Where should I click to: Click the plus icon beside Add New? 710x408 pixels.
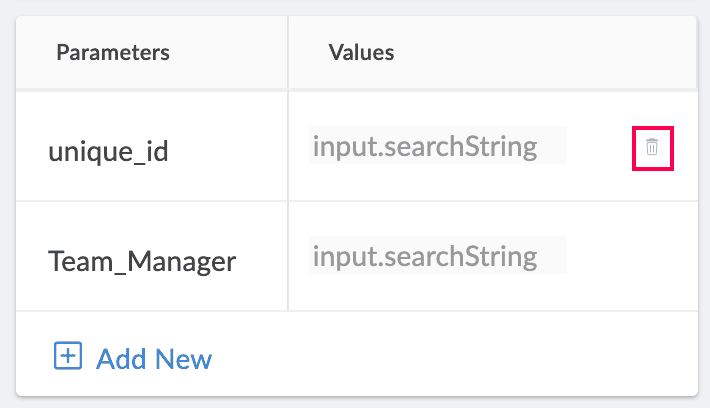(x=67, y=356)
